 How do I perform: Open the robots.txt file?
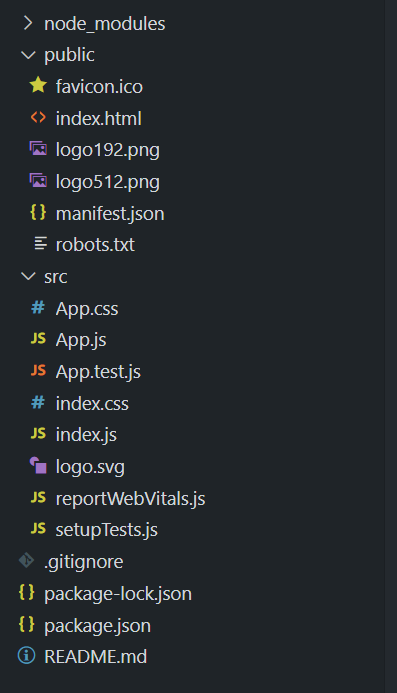pos(95,245)
